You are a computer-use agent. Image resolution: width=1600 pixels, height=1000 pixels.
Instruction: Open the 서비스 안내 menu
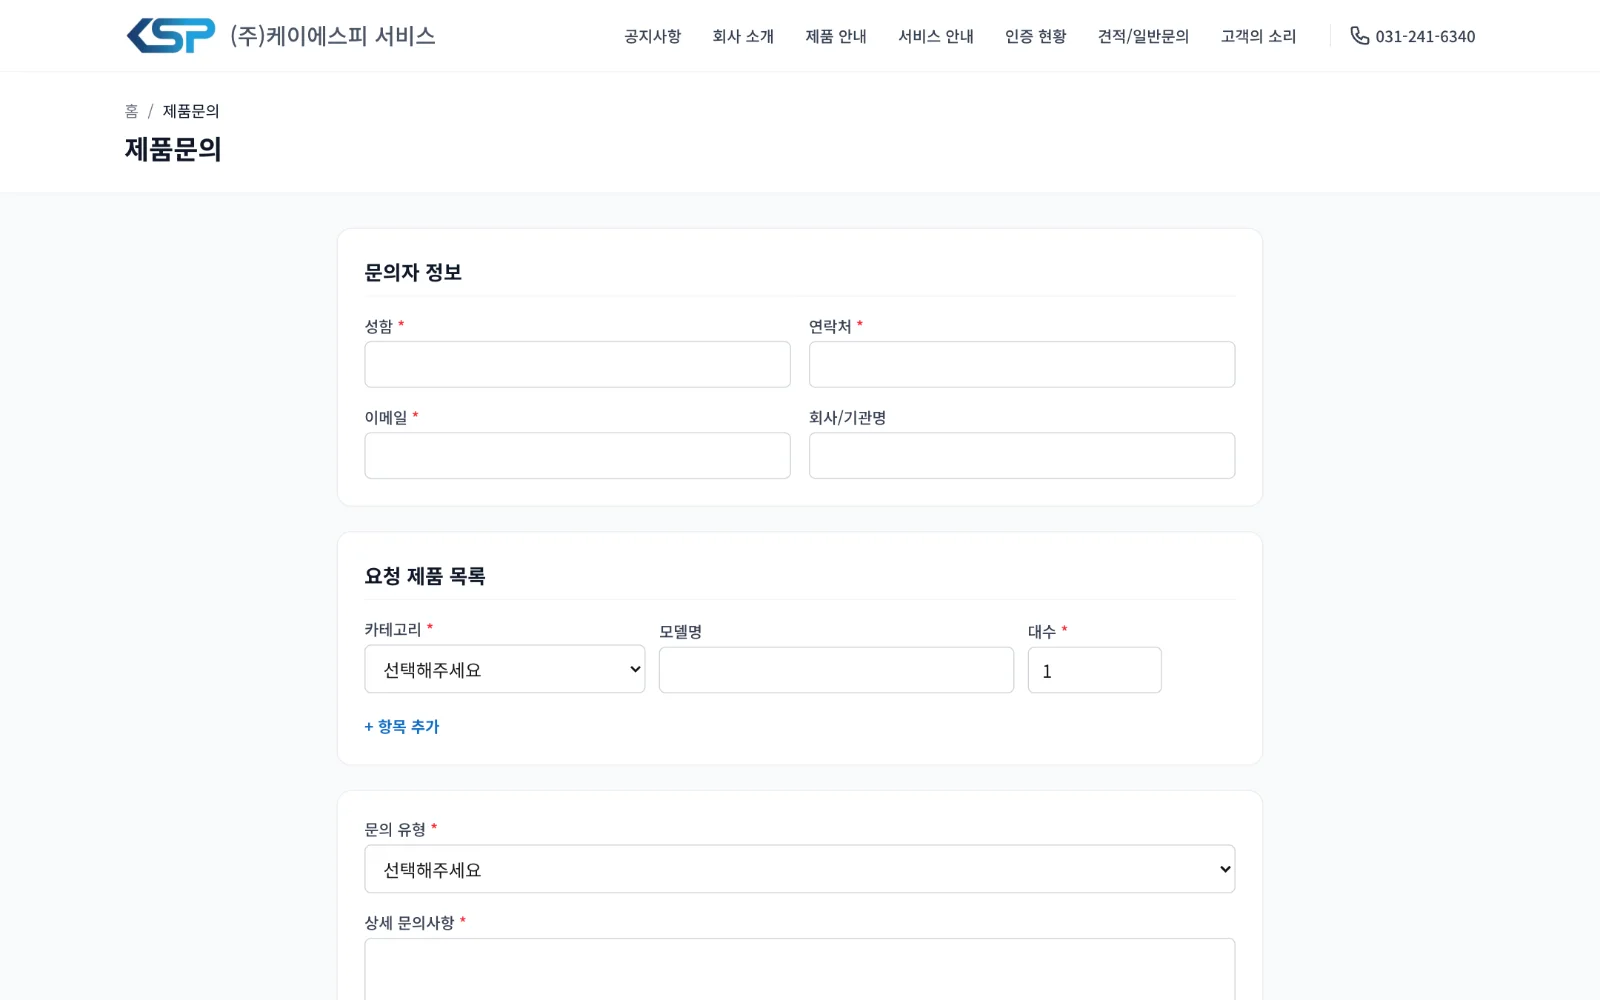(x=936, y=36)
